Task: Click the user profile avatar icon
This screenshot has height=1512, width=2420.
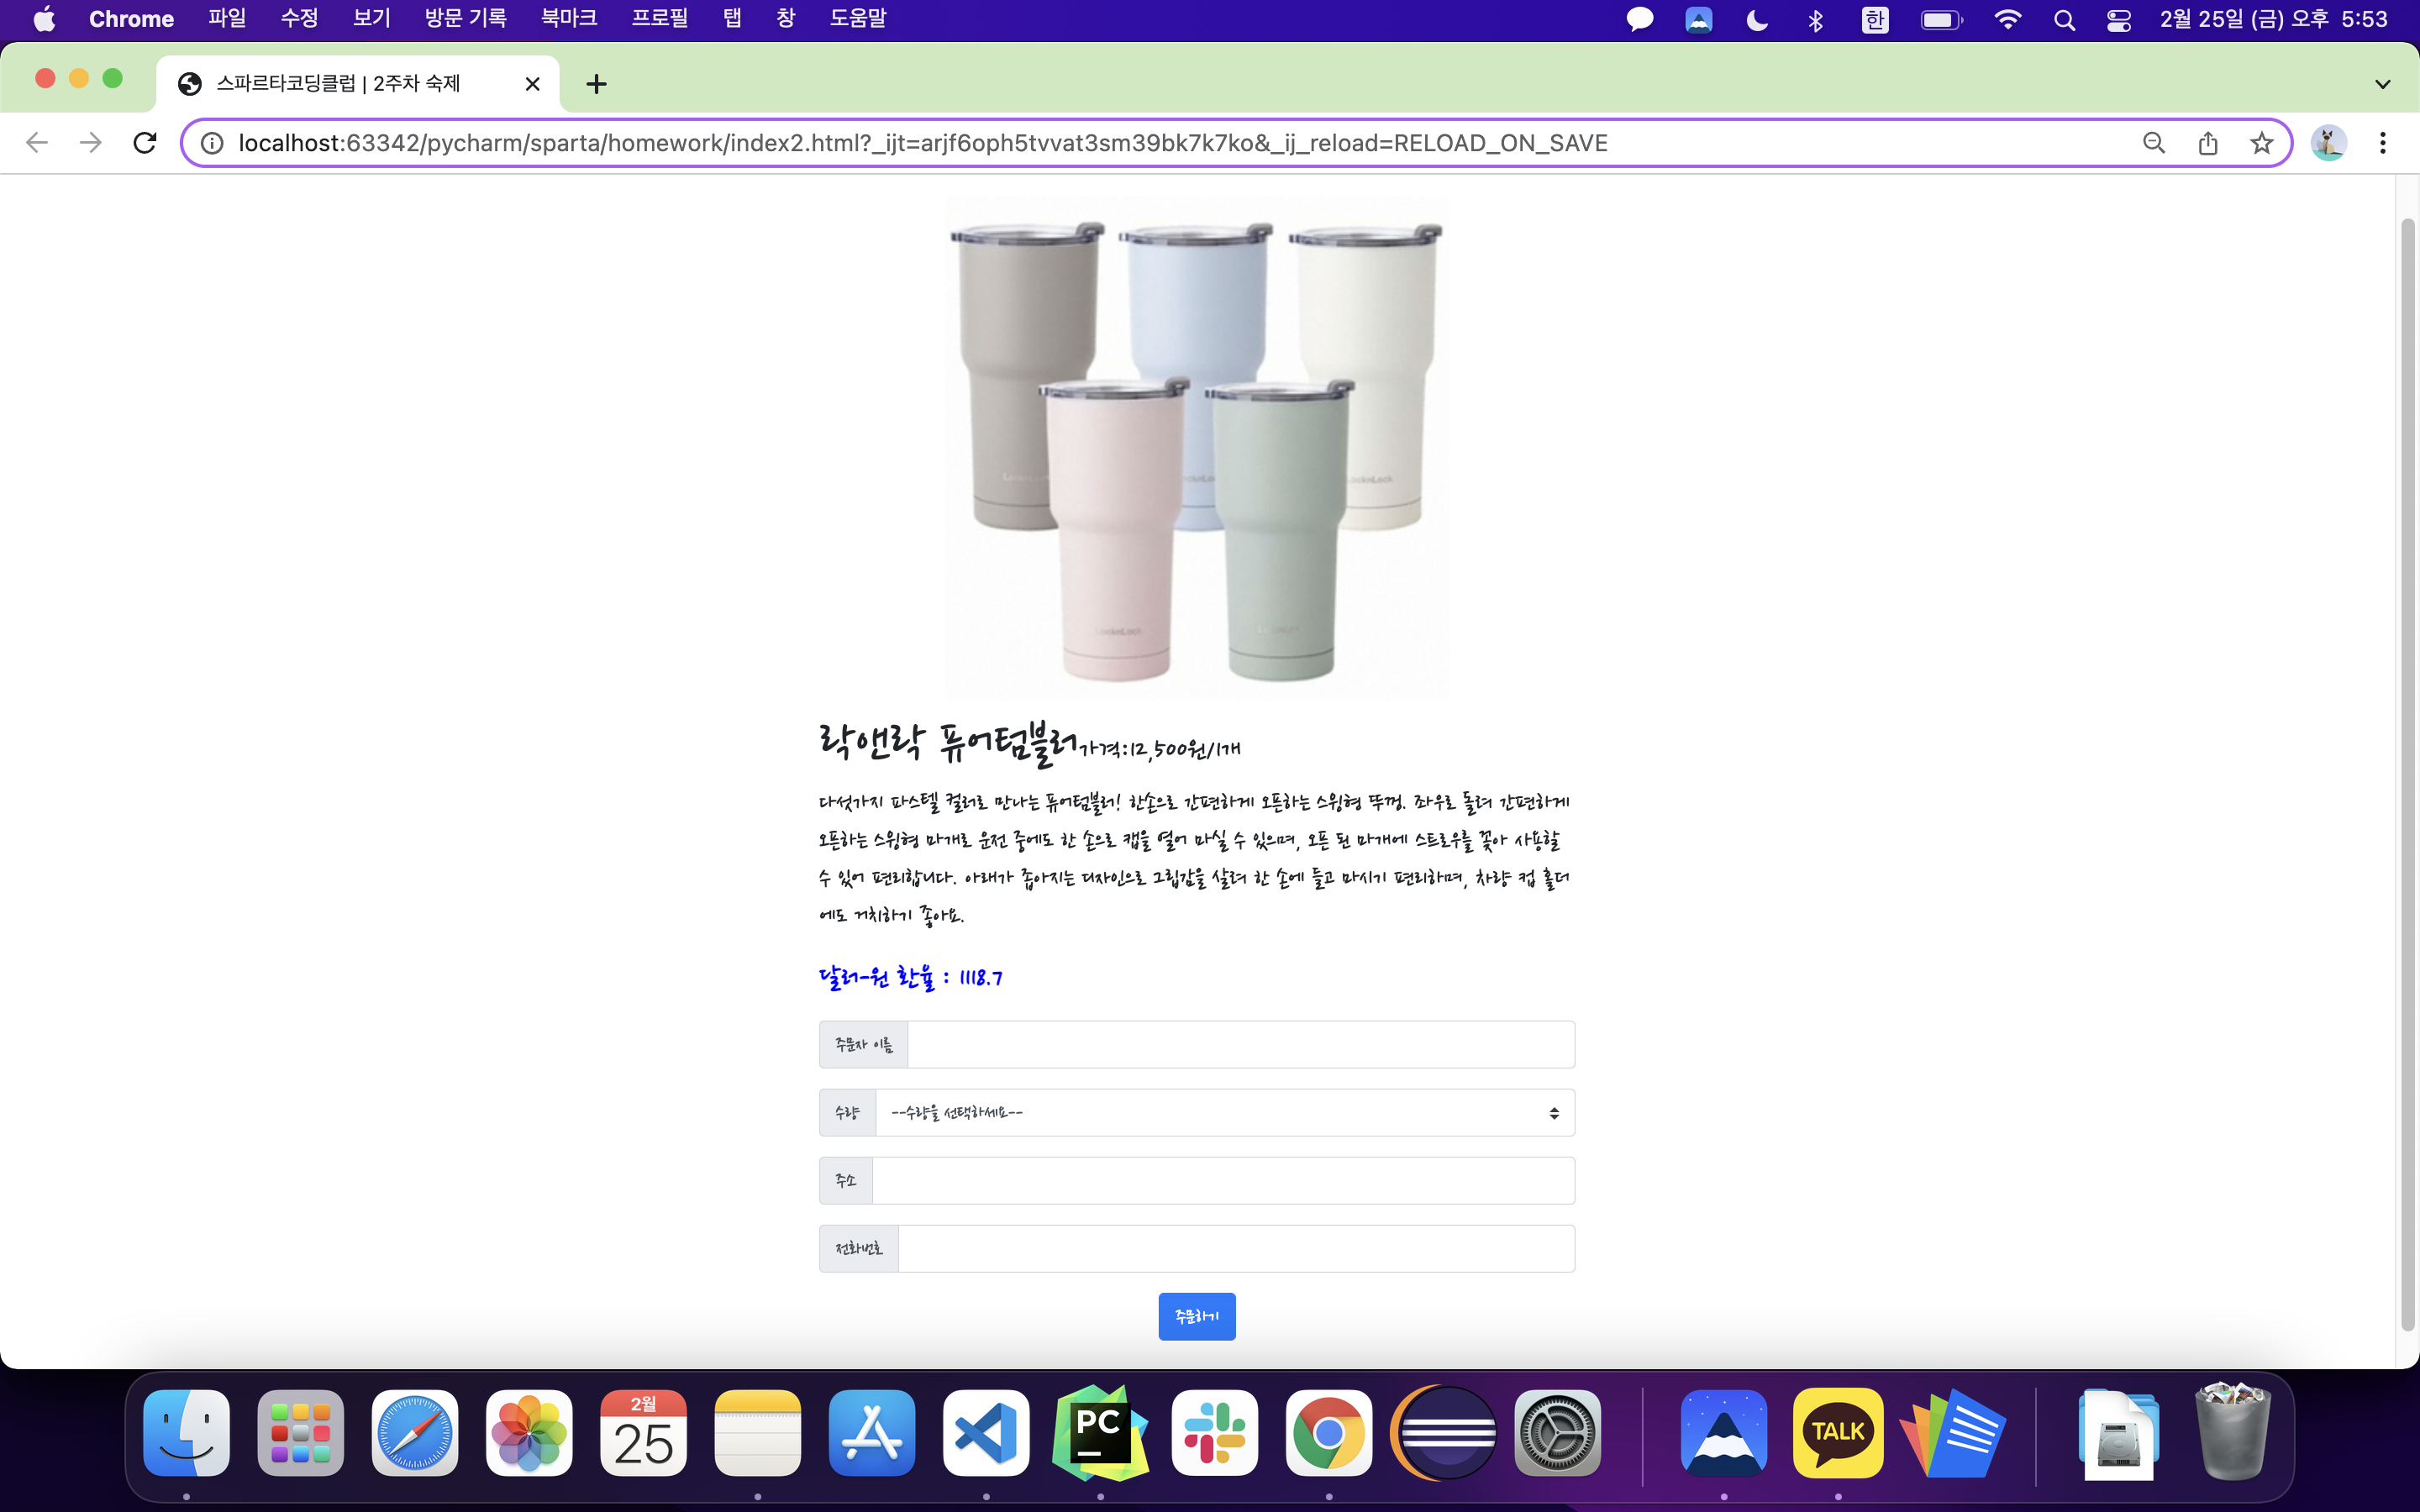Action: (x=2328, y=143)
